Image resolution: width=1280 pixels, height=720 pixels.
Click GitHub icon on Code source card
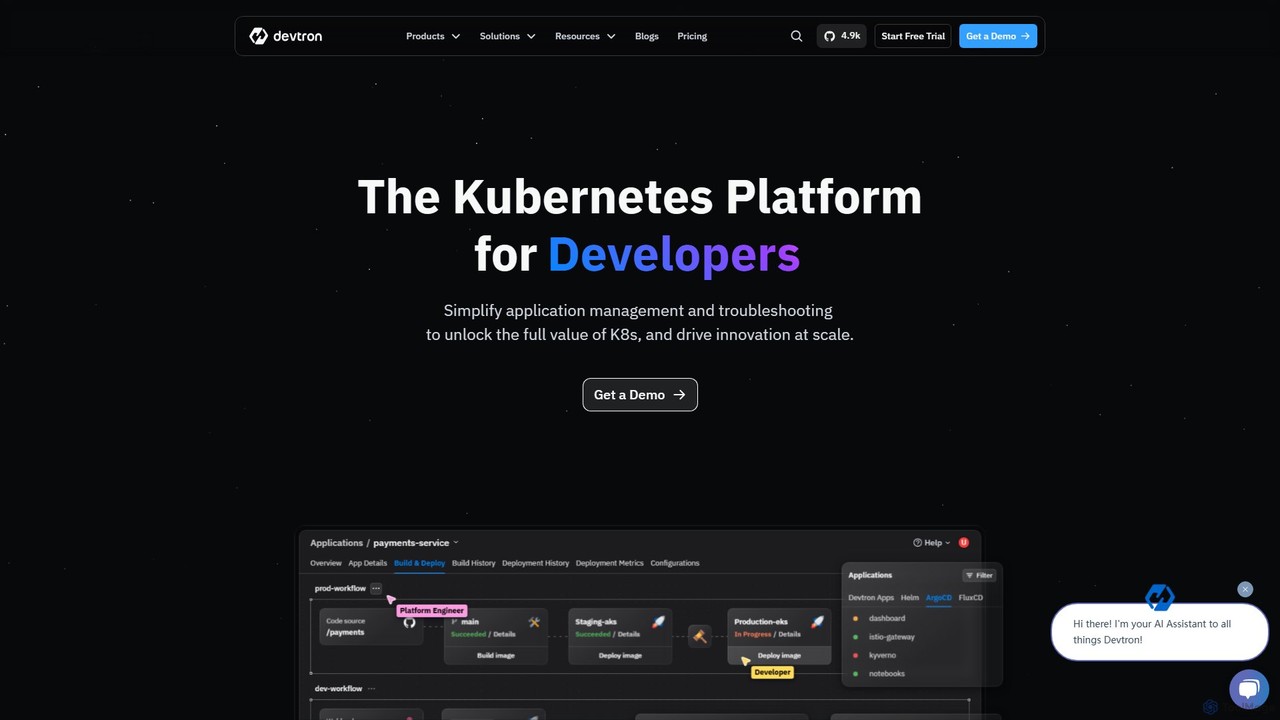pos(409,622)
